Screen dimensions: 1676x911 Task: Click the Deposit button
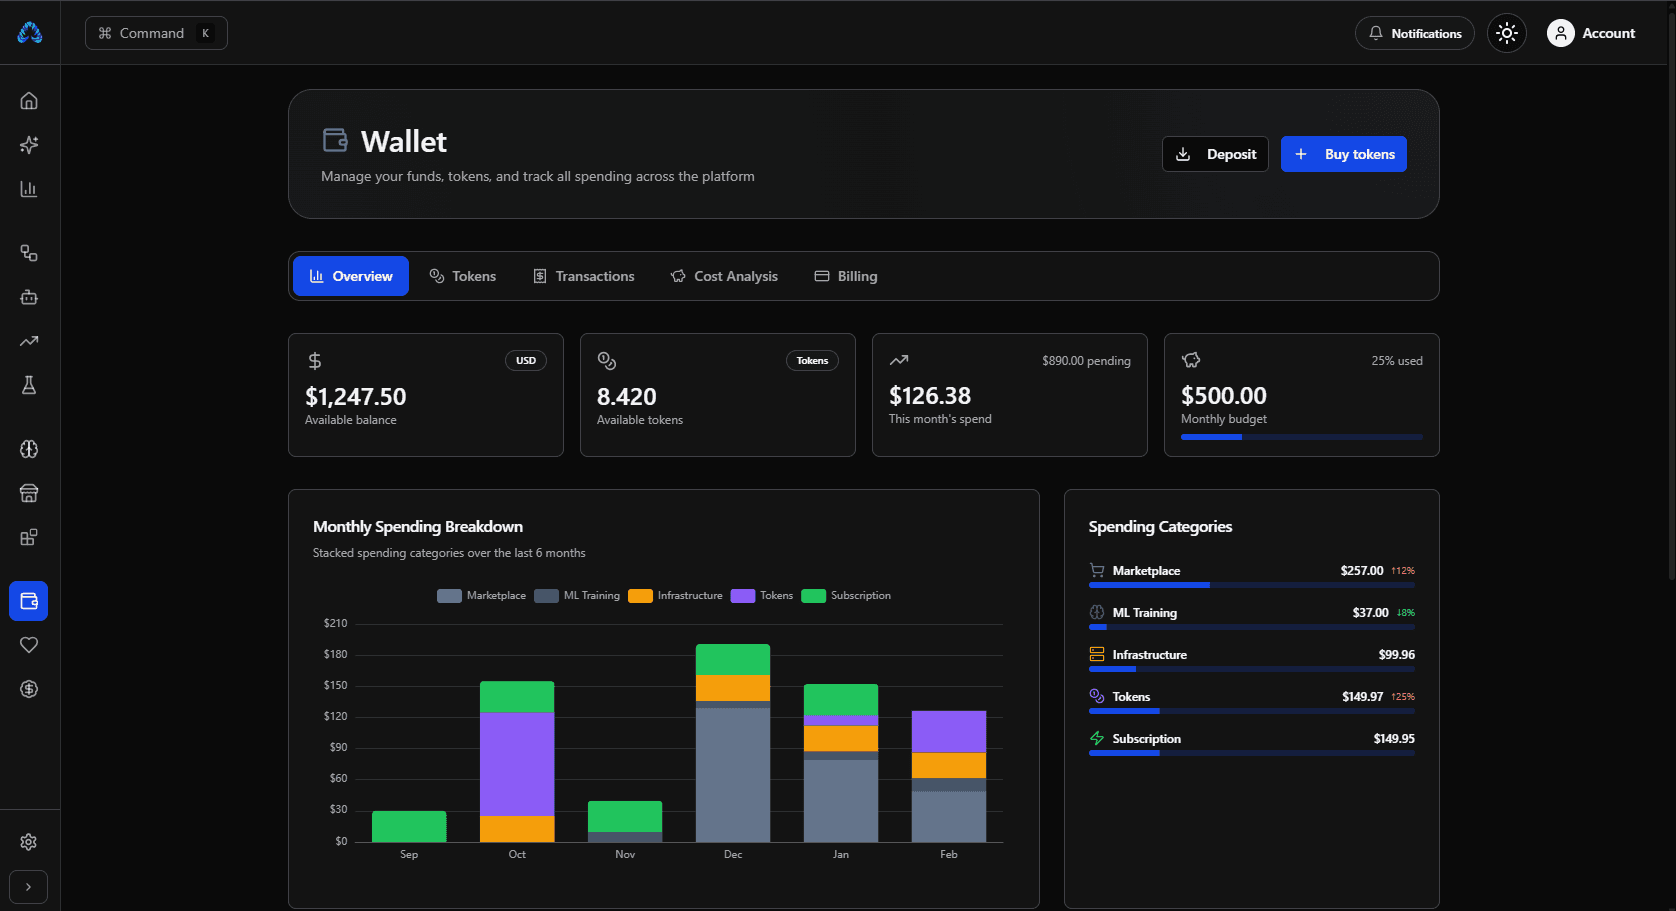pos(1215,154)
